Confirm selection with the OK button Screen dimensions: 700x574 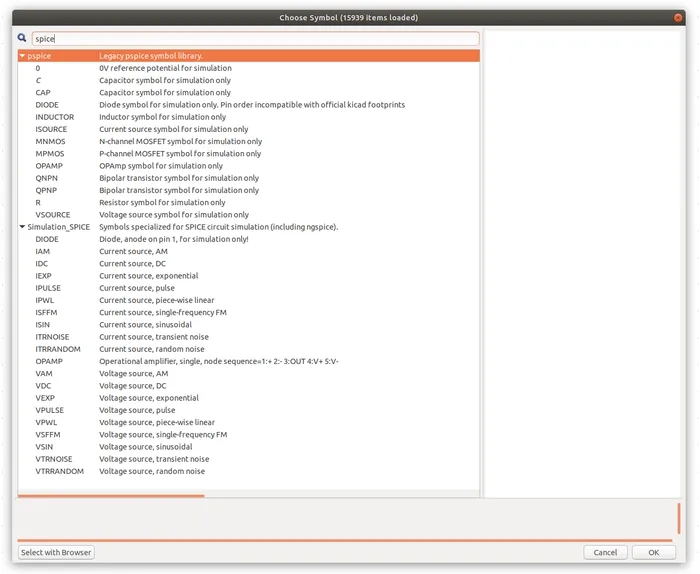coord(653,552)
